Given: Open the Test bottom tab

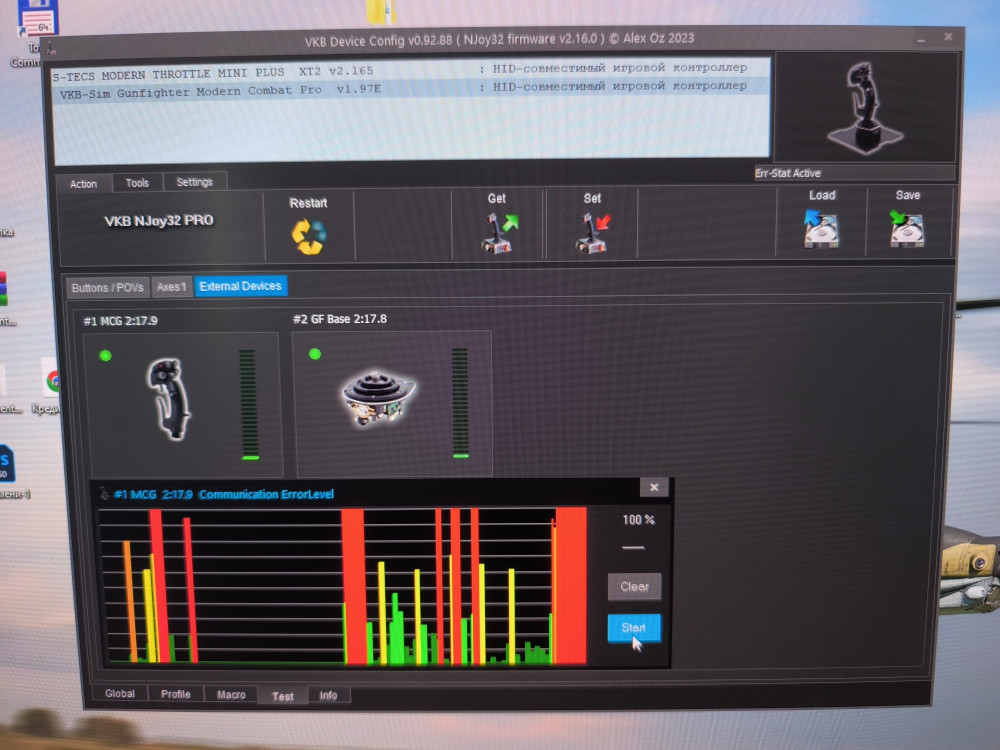Looking at the screenshot, I should click(283, 696).
